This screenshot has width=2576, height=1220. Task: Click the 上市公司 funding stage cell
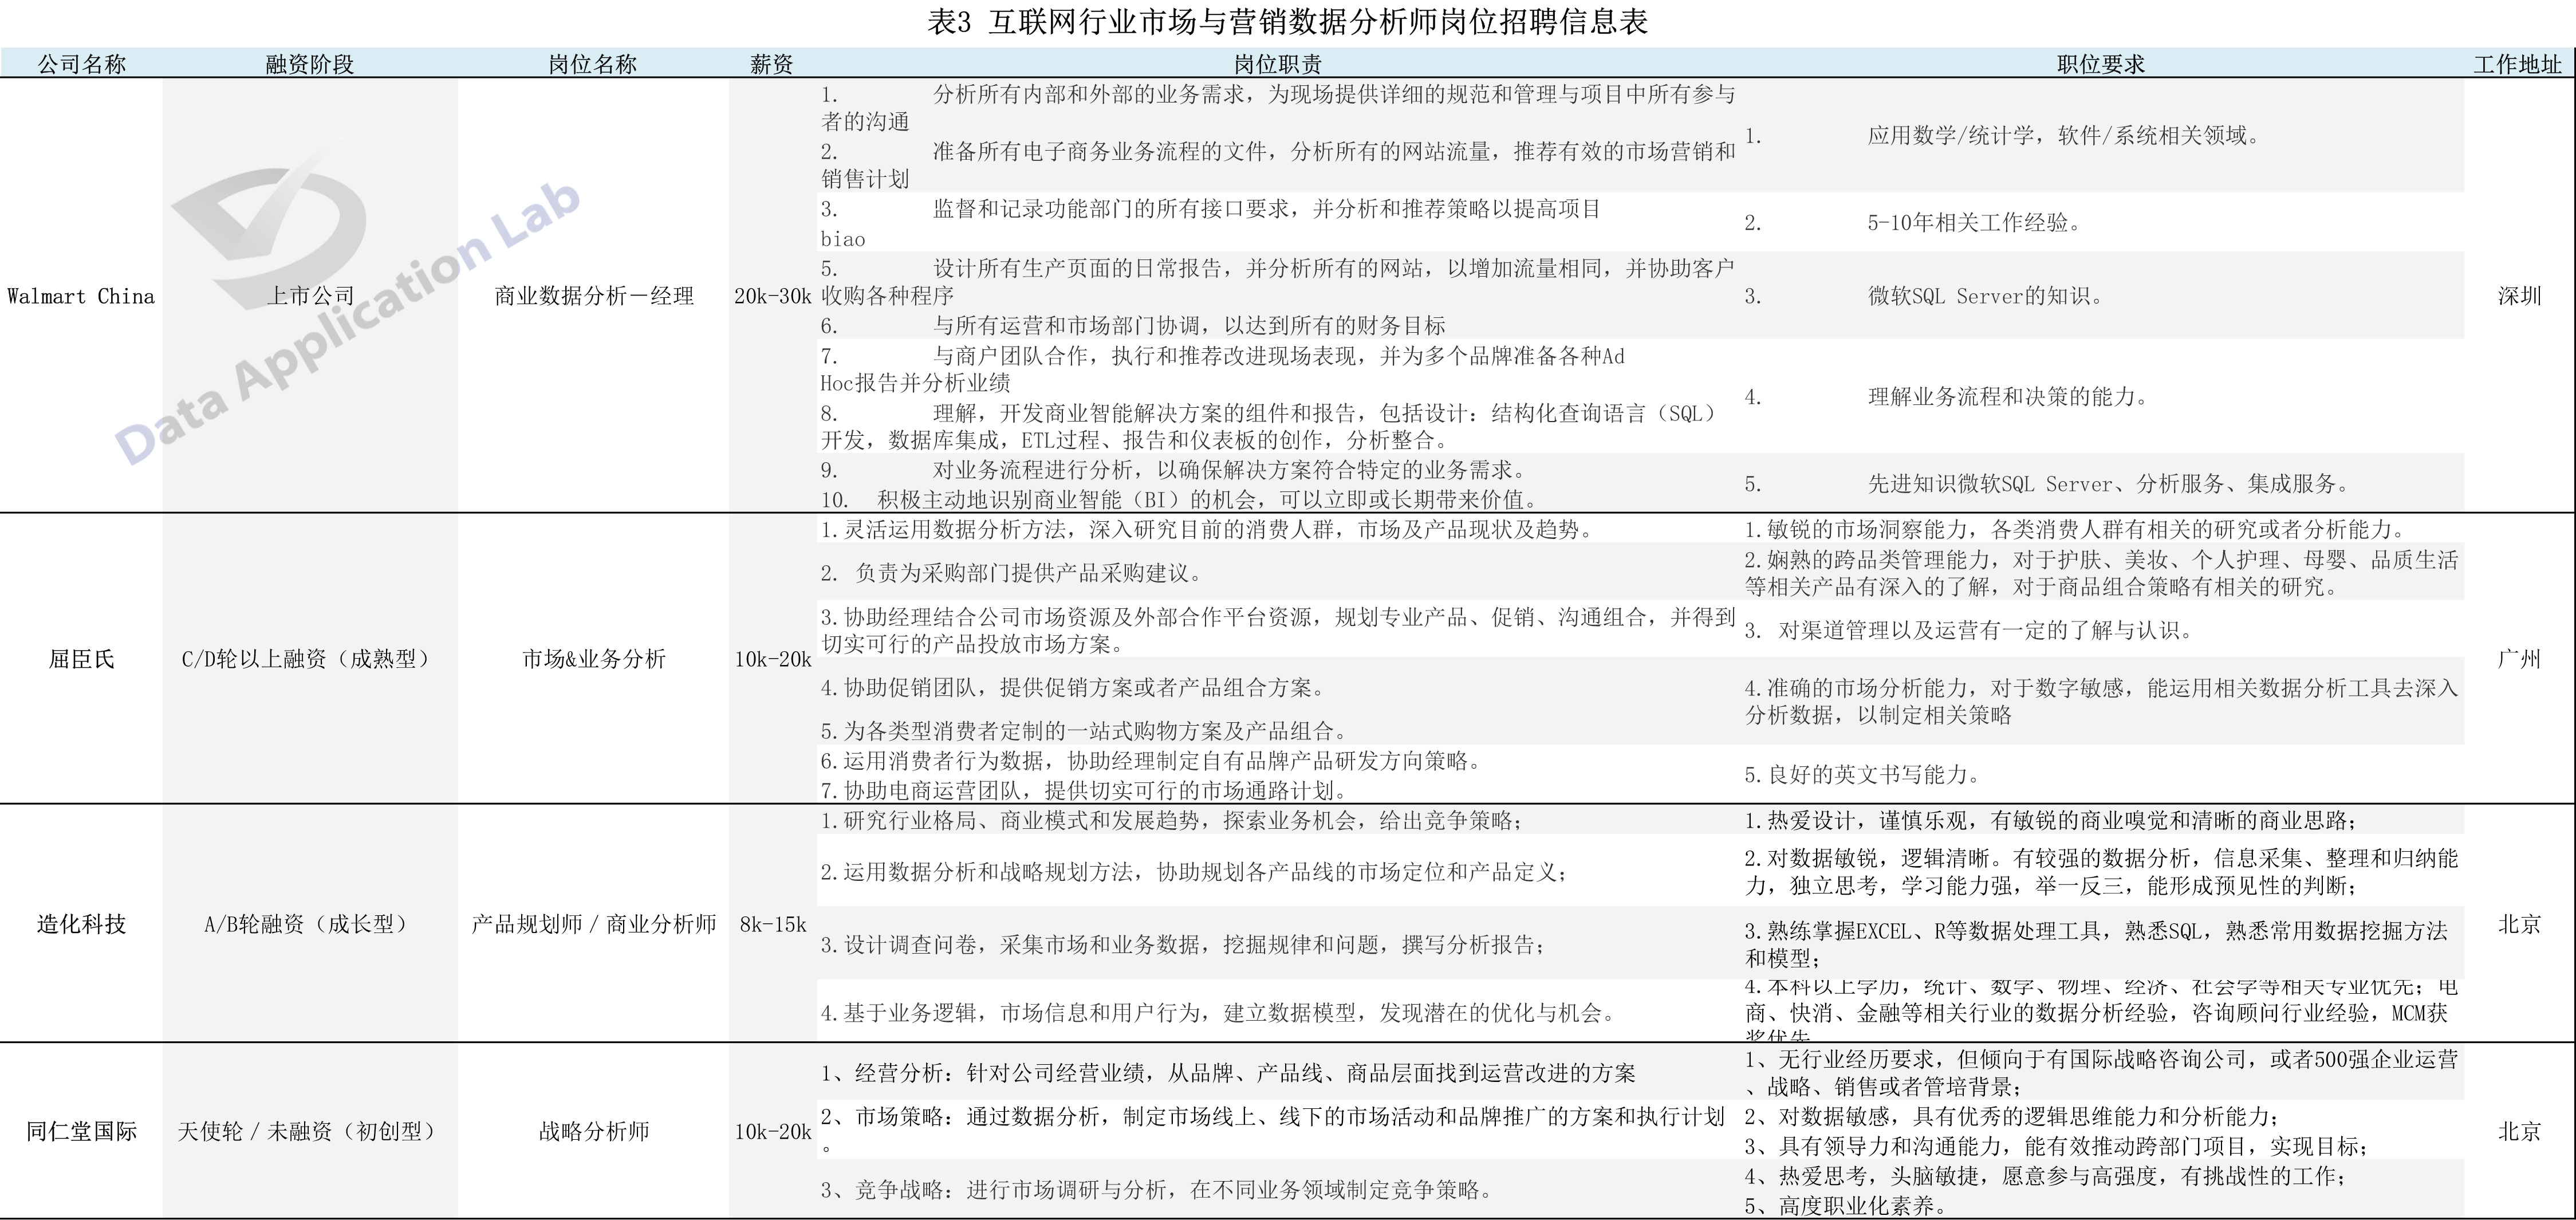310,296
